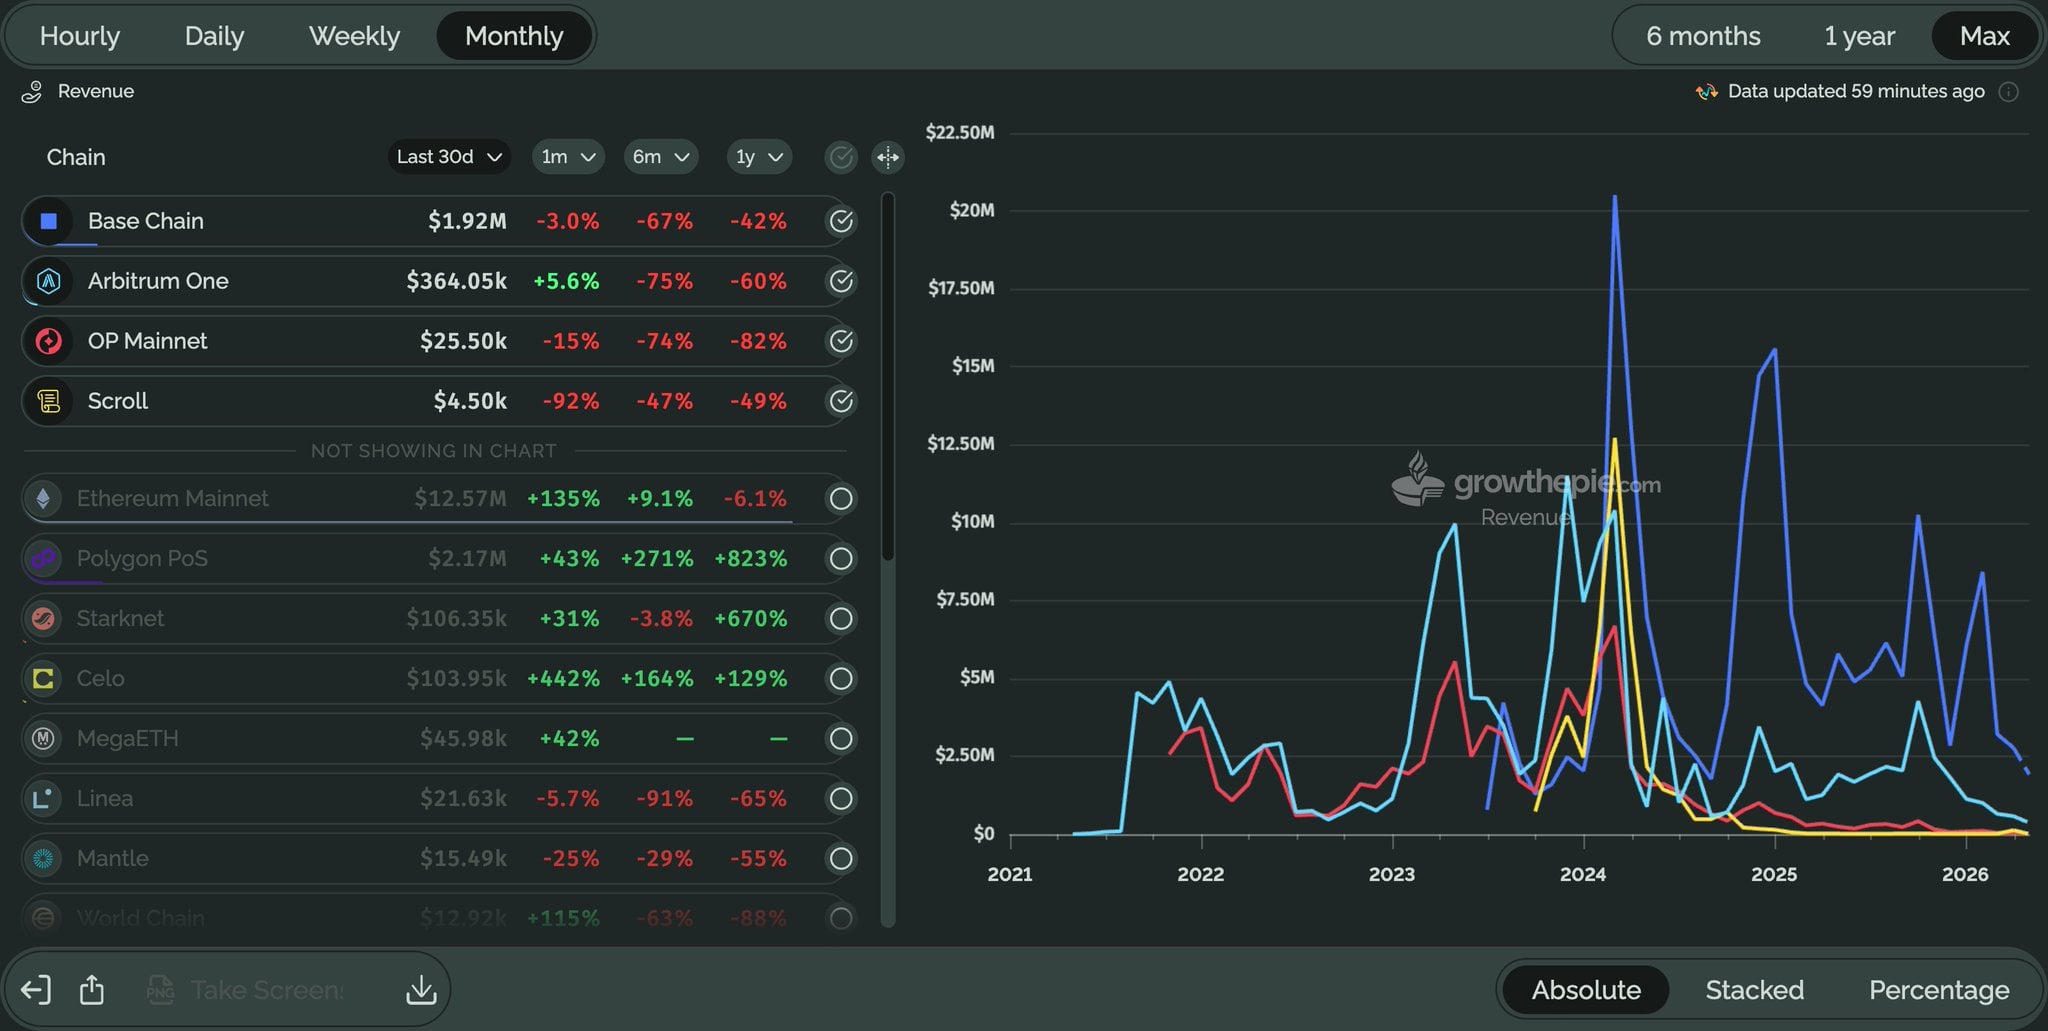Click Ethereum Mainnet revenue $12.57M
Image resolution: width=2048 pixels, height=1031 pixels.
460,498
